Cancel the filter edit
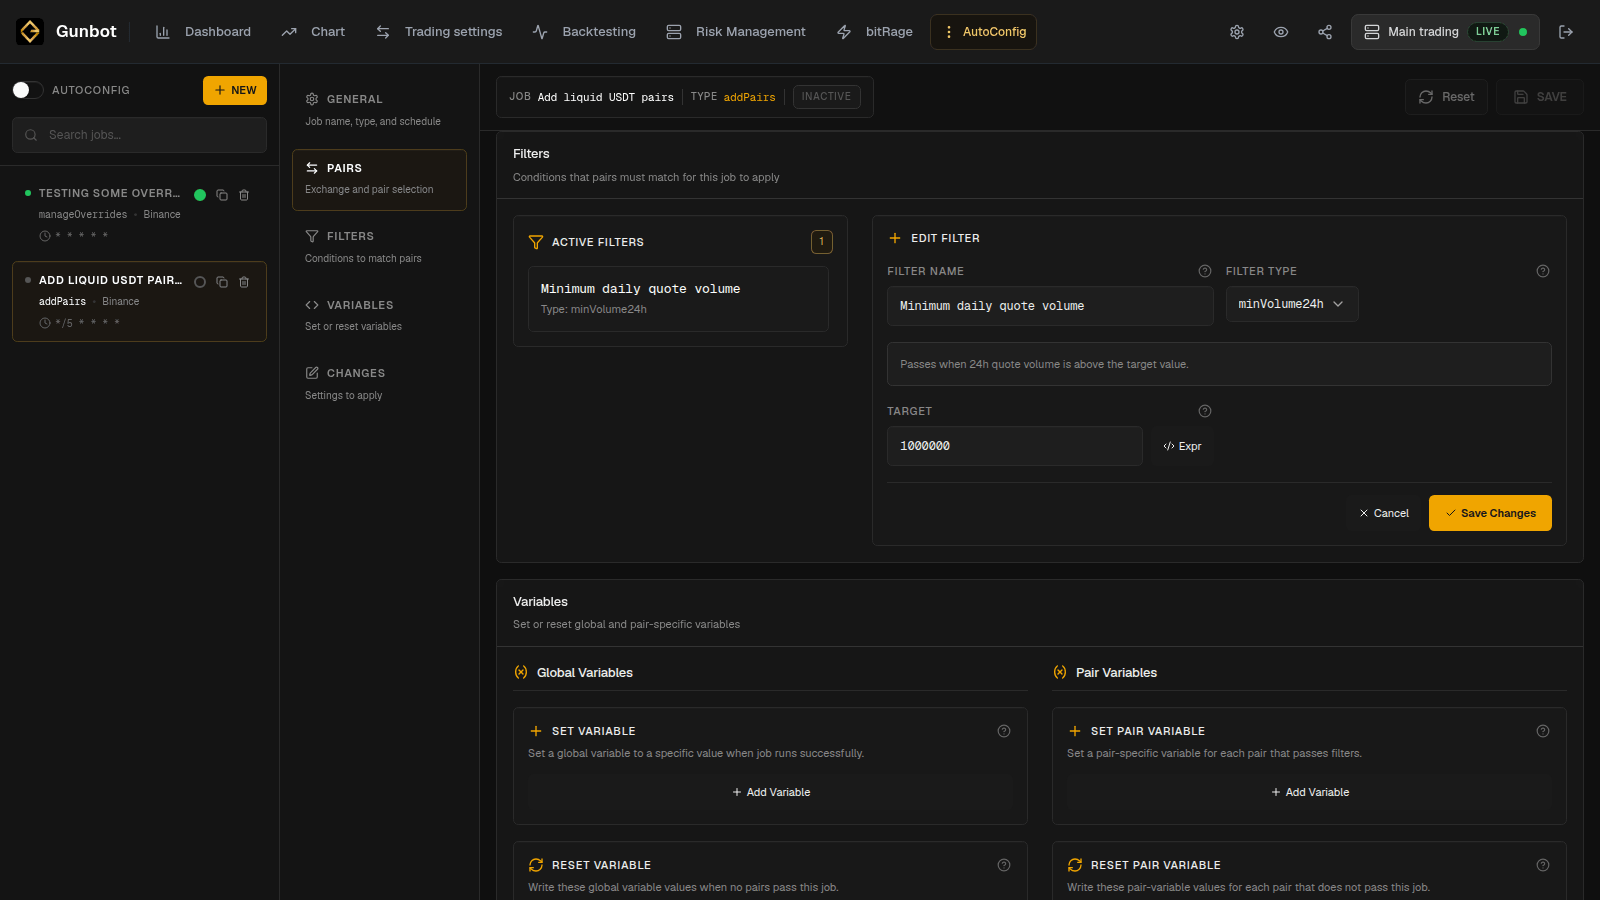Screen dimensions: 1600x900 (x=1384, y=513)
